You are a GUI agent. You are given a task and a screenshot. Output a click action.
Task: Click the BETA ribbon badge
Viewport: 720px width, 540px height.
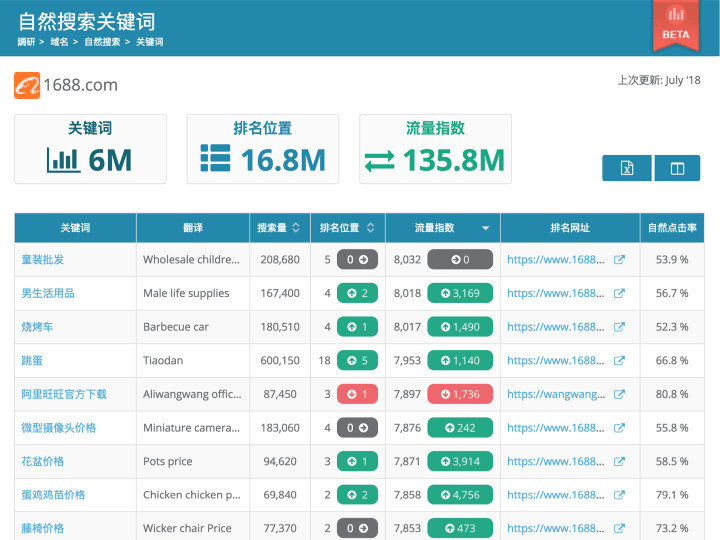coord(675,25)
